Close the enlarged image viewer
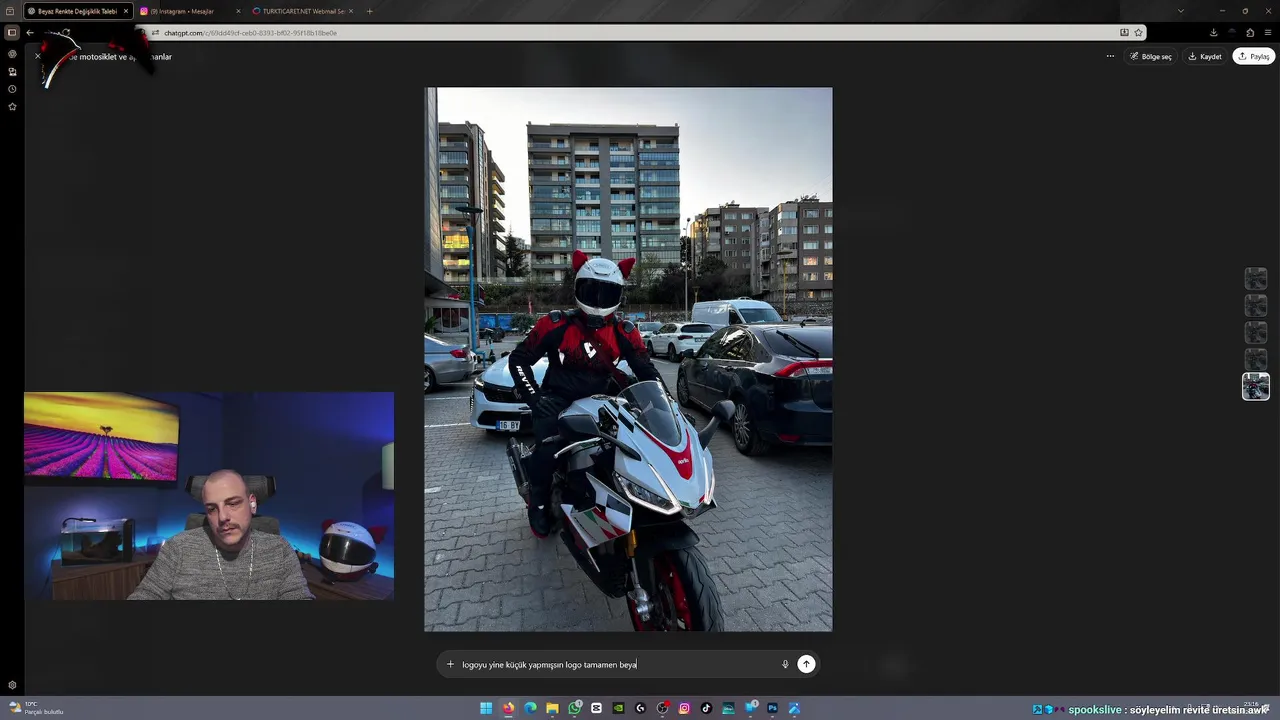The height and width of the screenshot is (720, 1280). [38, 56]
